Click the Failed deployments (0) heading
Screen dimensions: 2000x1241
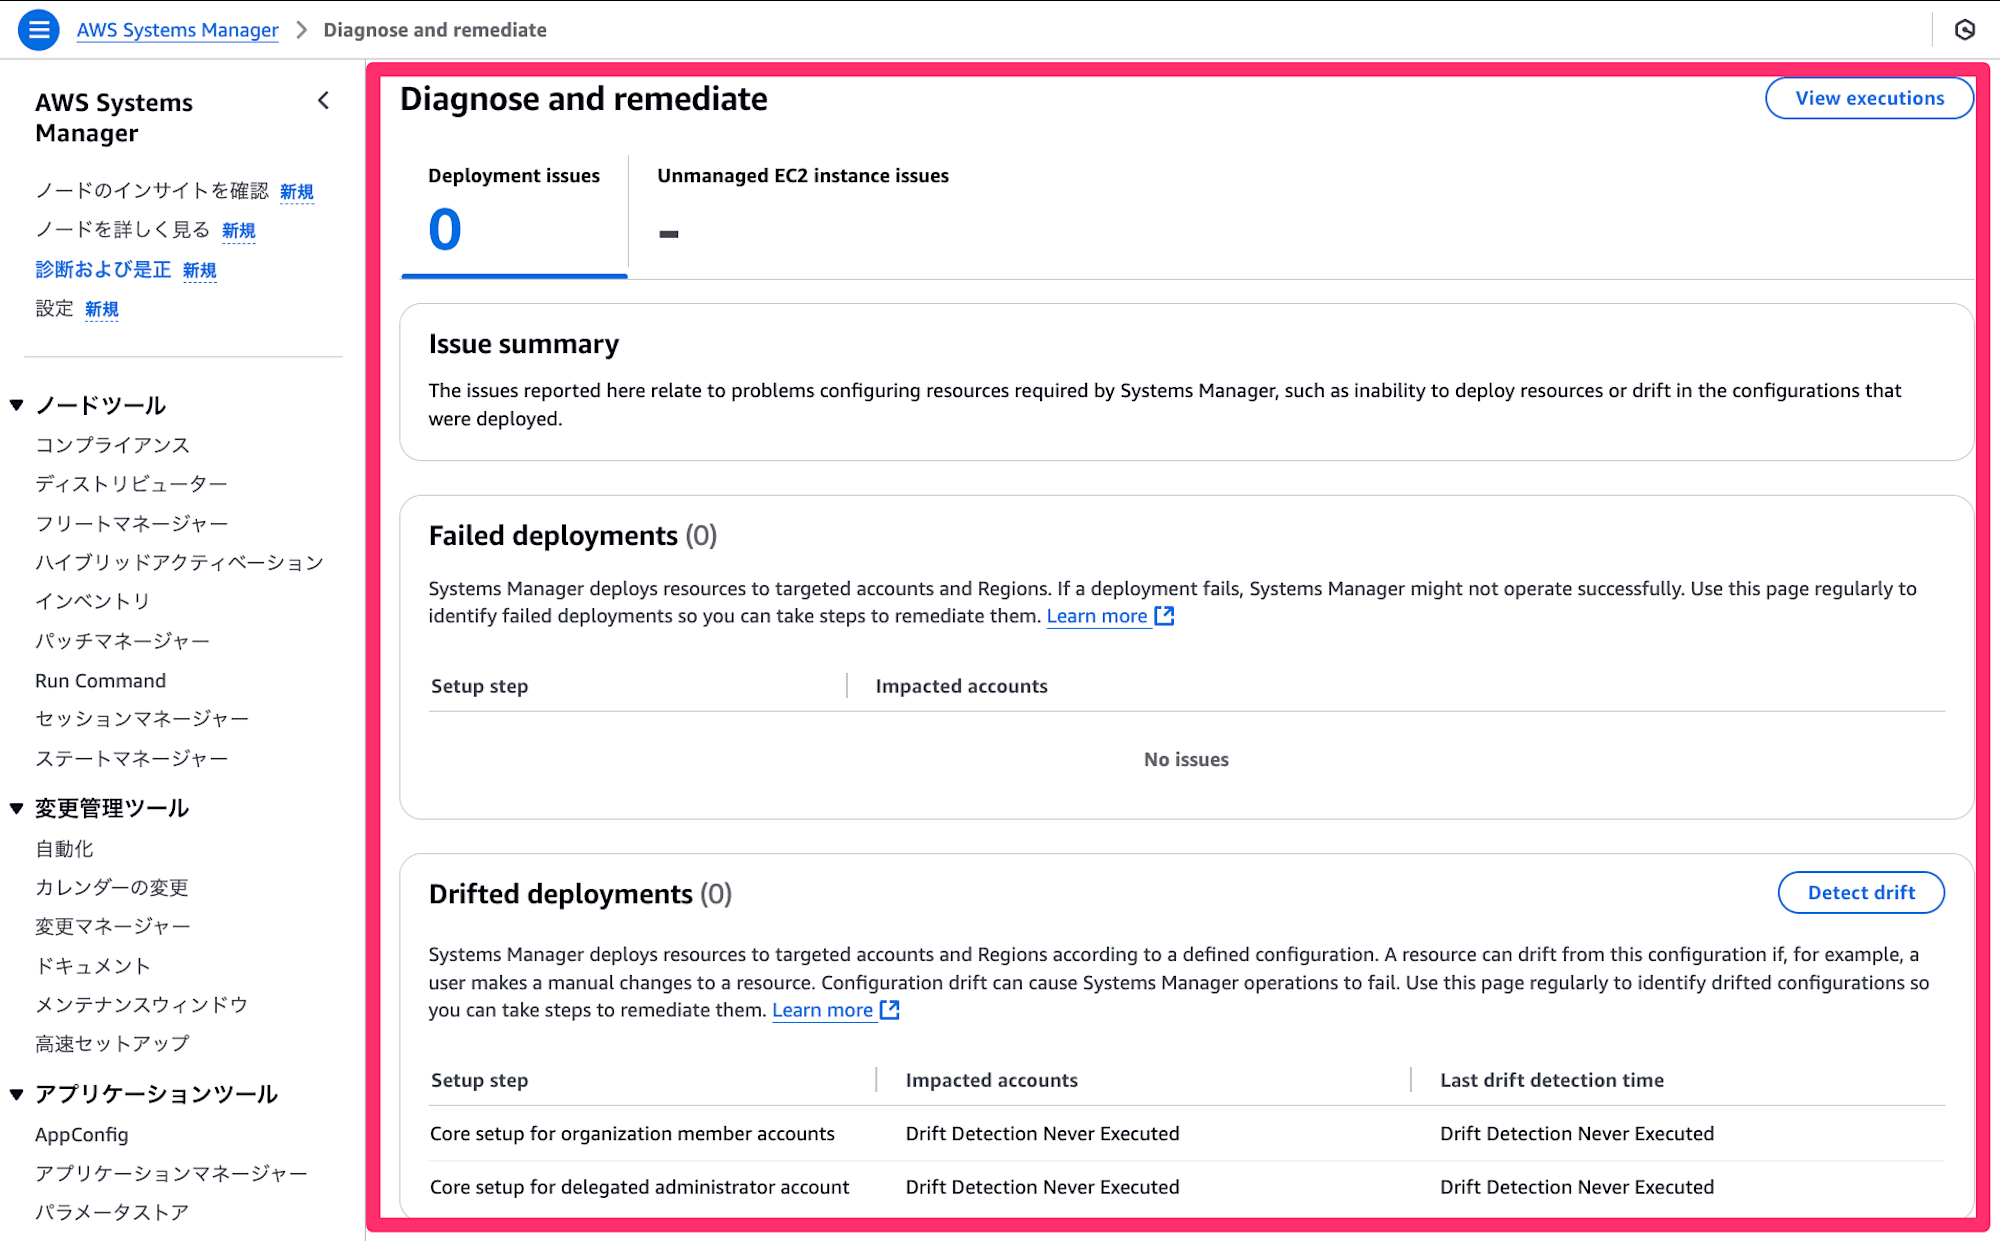click(x=573, y=536)
